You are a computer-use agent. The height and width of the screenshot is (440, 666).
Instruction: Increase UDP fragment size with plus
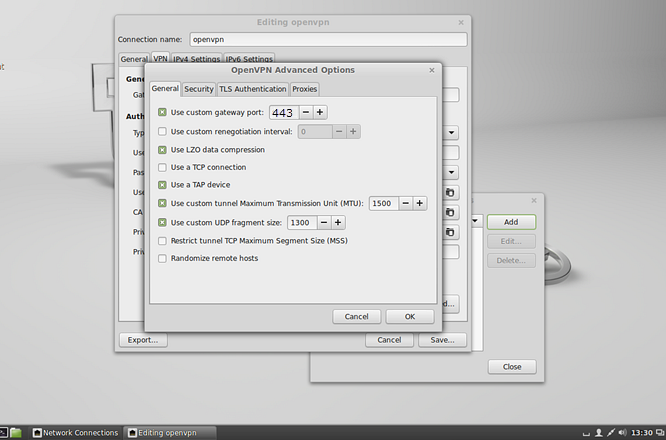pos(338,222)
